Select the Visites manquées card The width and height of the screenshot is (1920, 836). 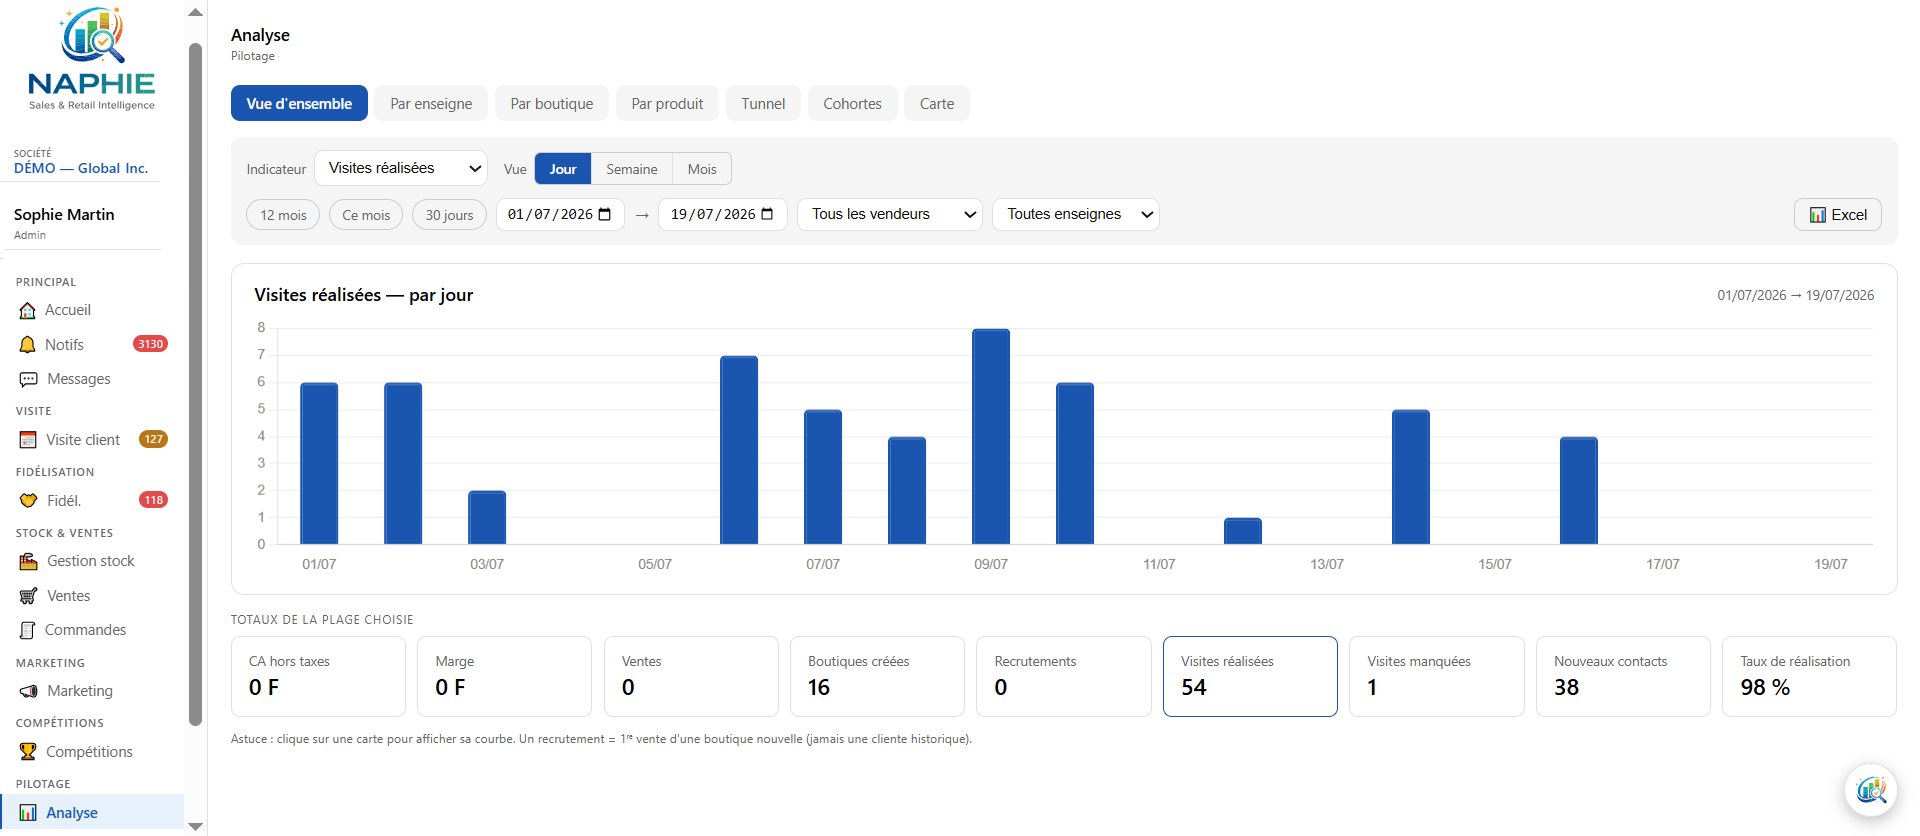(x=1437, y=677)
